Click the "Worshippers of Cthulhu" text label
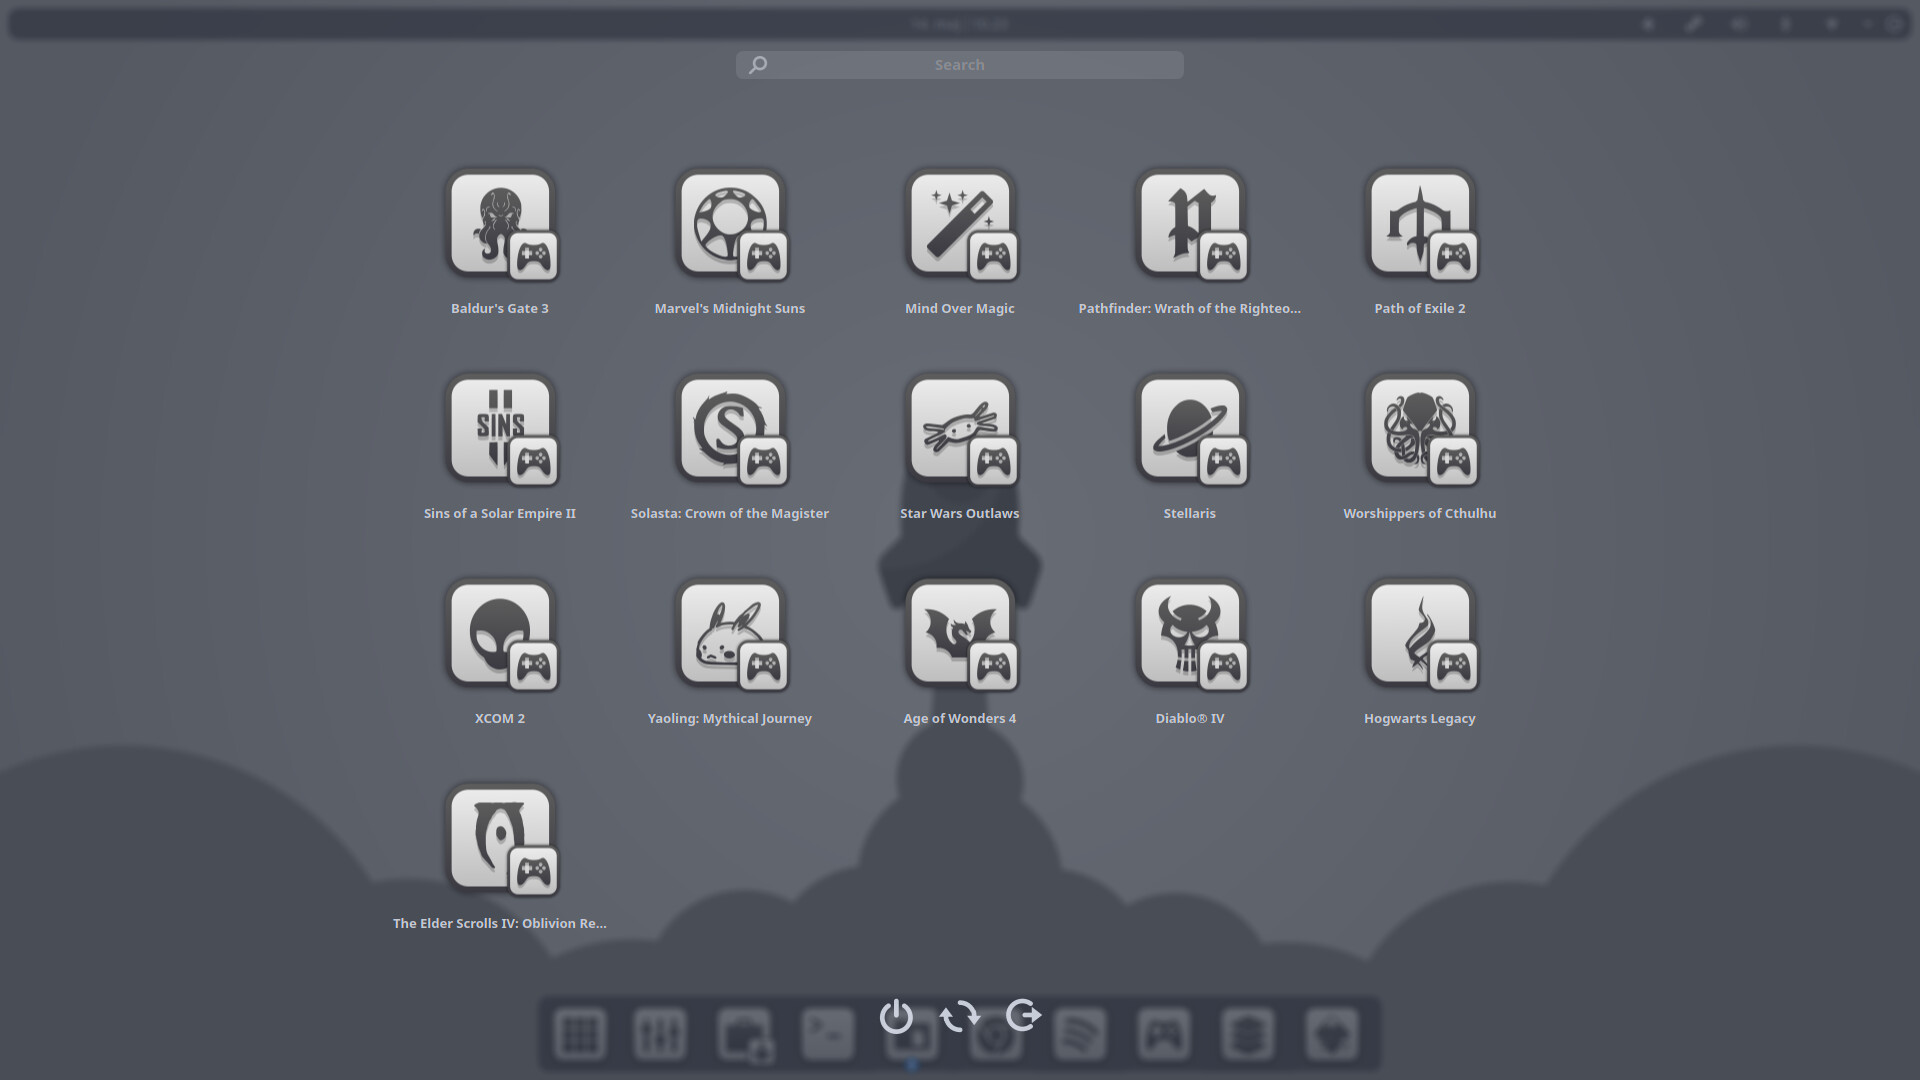The width and height of the screenshot is (1920, 1080). coord(1420,513)
